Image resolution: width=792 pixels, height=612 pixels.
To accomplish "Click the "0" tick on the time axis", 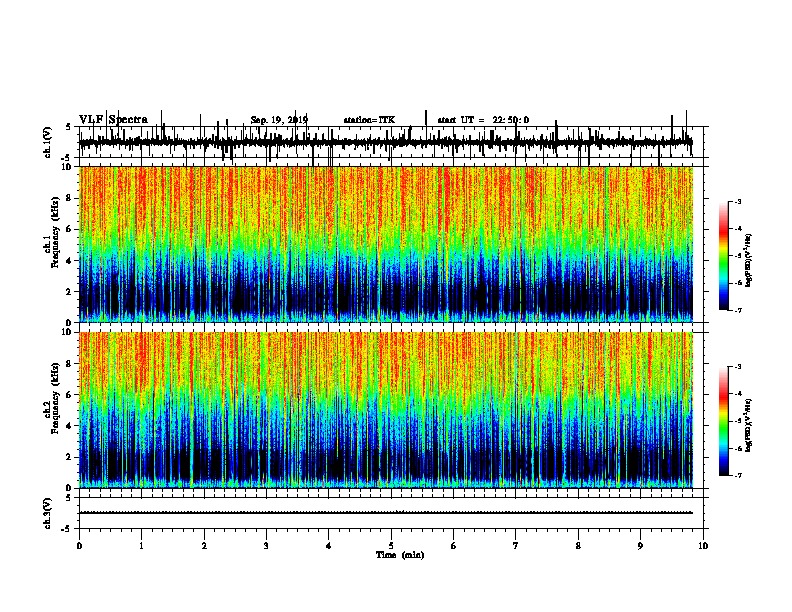I will click(79, 545).
